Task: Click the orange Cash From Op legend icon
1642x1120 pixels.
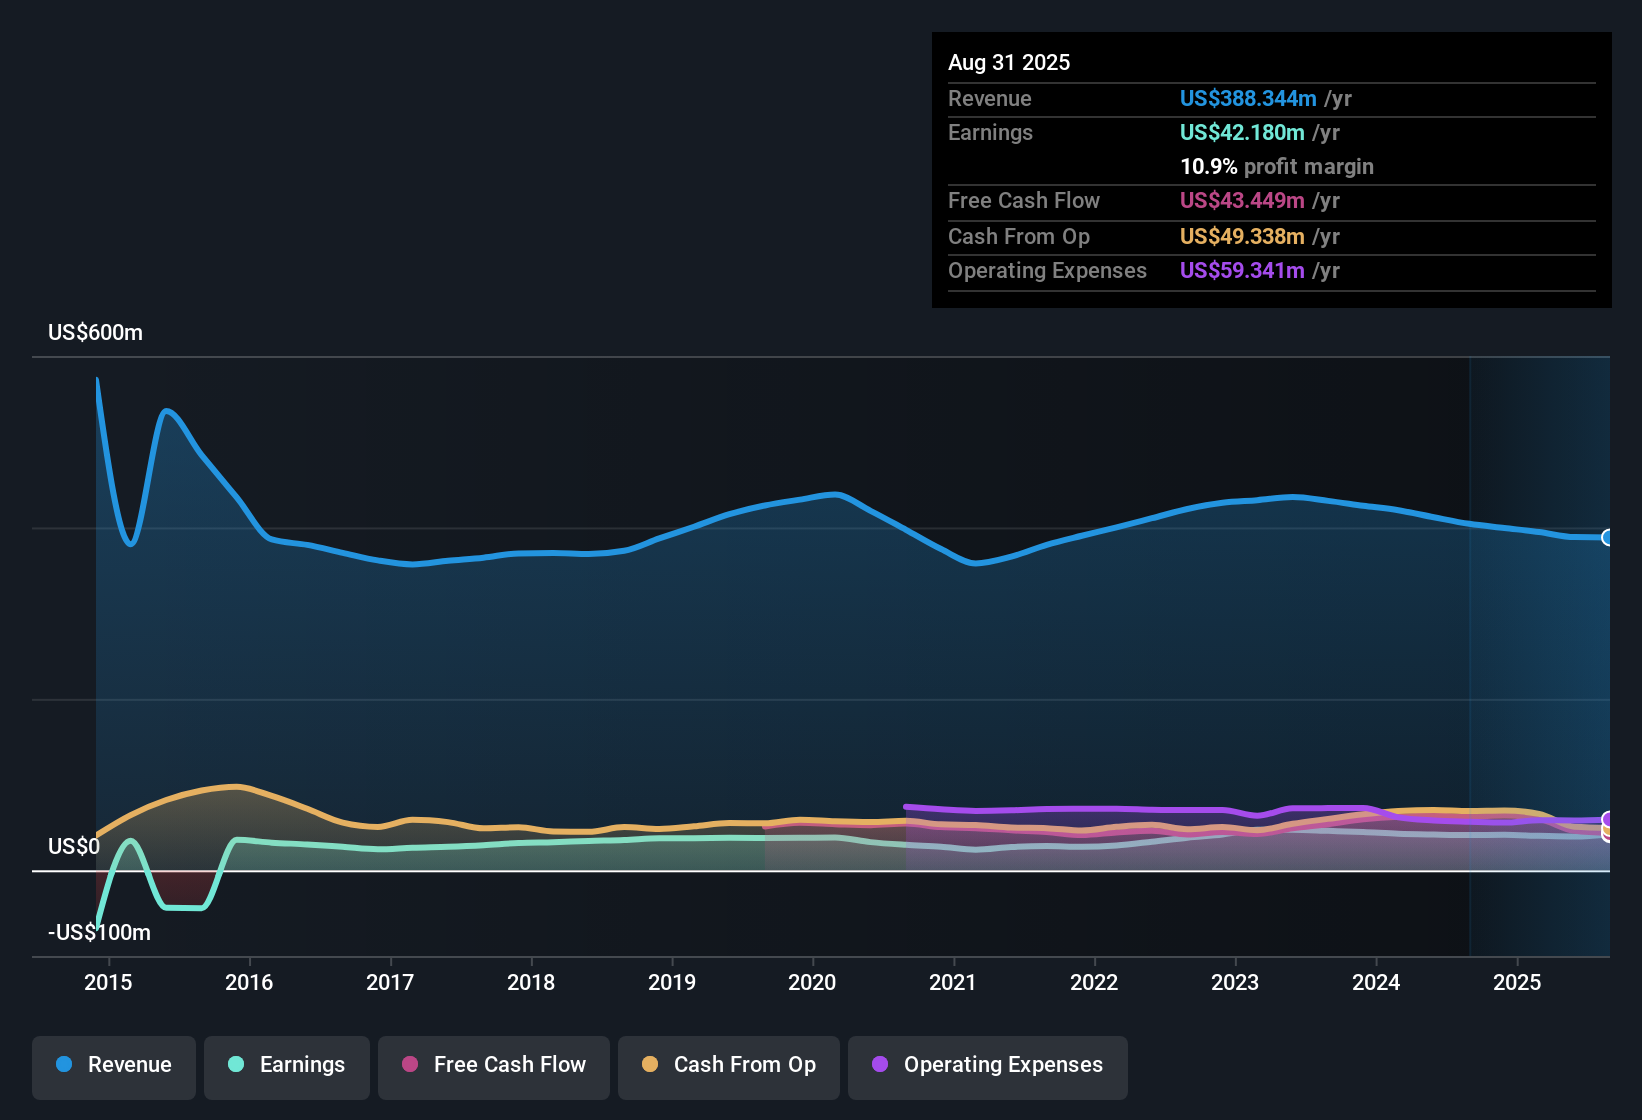Action: [650, 1066]
